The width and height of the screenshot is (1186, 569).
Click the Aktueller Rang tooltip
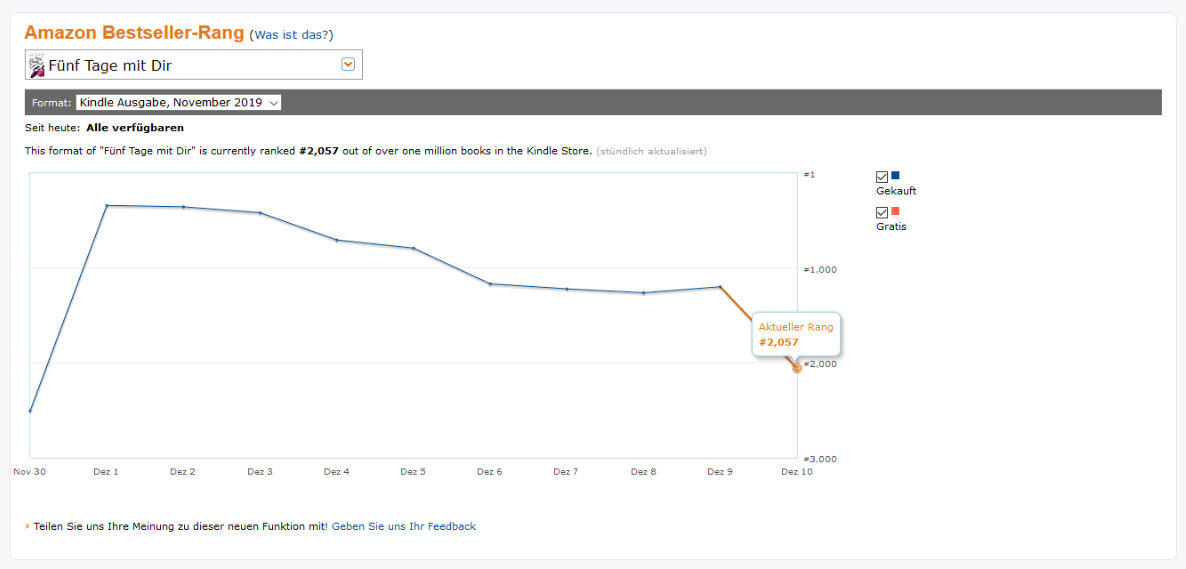[x=796, y=334]
